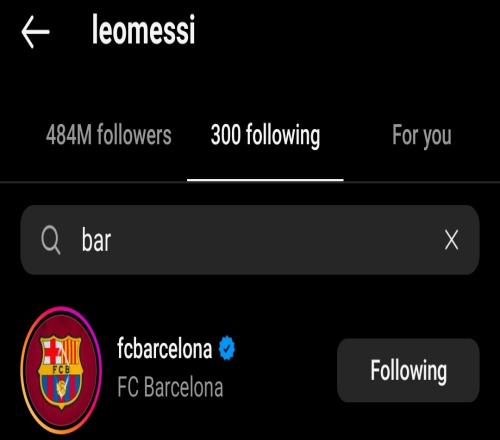Tap the leomessi title in the header
This screenshot has width=500, height=440.
click(143, 29)
